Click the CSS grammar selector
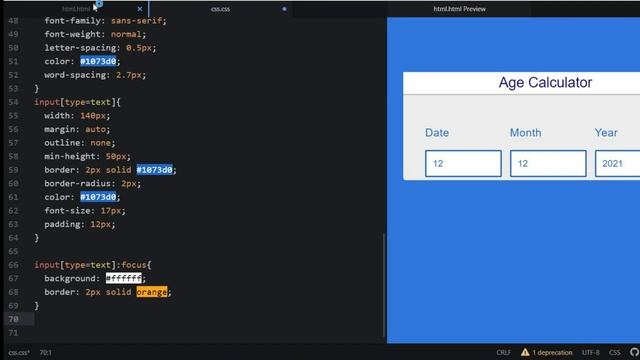The height and width of the screenshot is (360, 640). 615,353
